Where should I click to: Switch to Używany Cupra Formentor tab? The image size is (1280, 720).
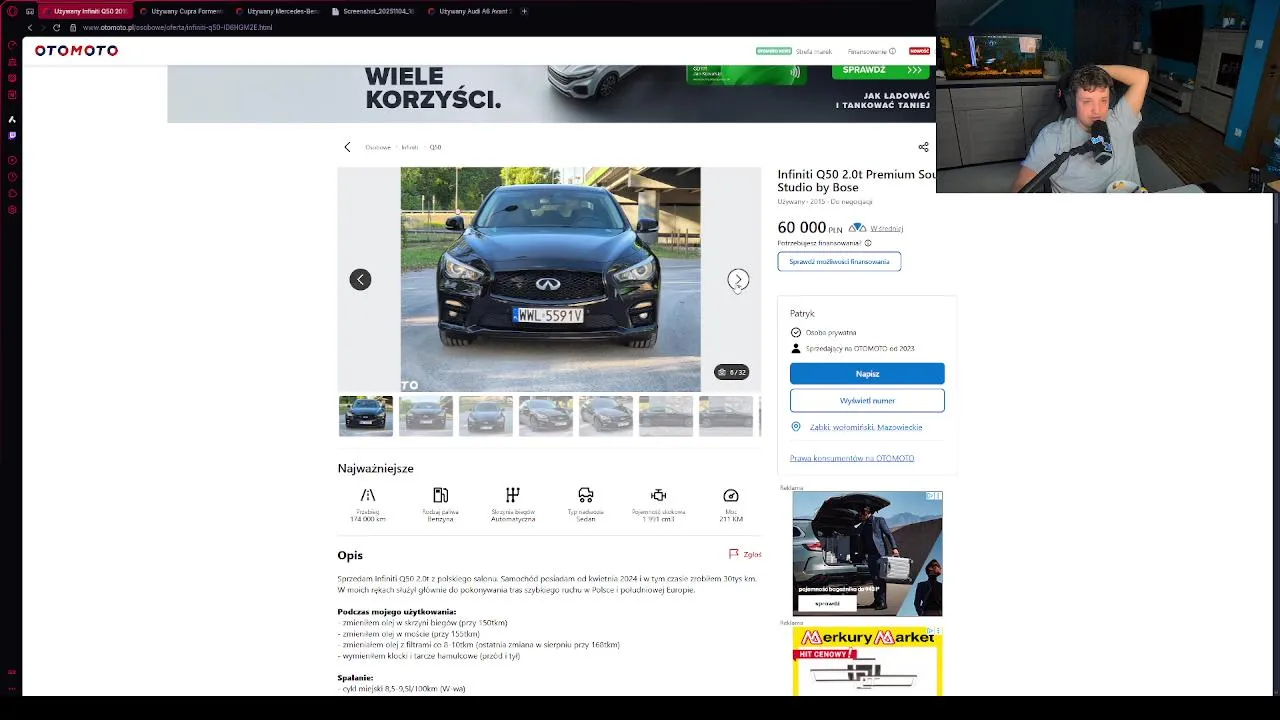coord(182,11)
